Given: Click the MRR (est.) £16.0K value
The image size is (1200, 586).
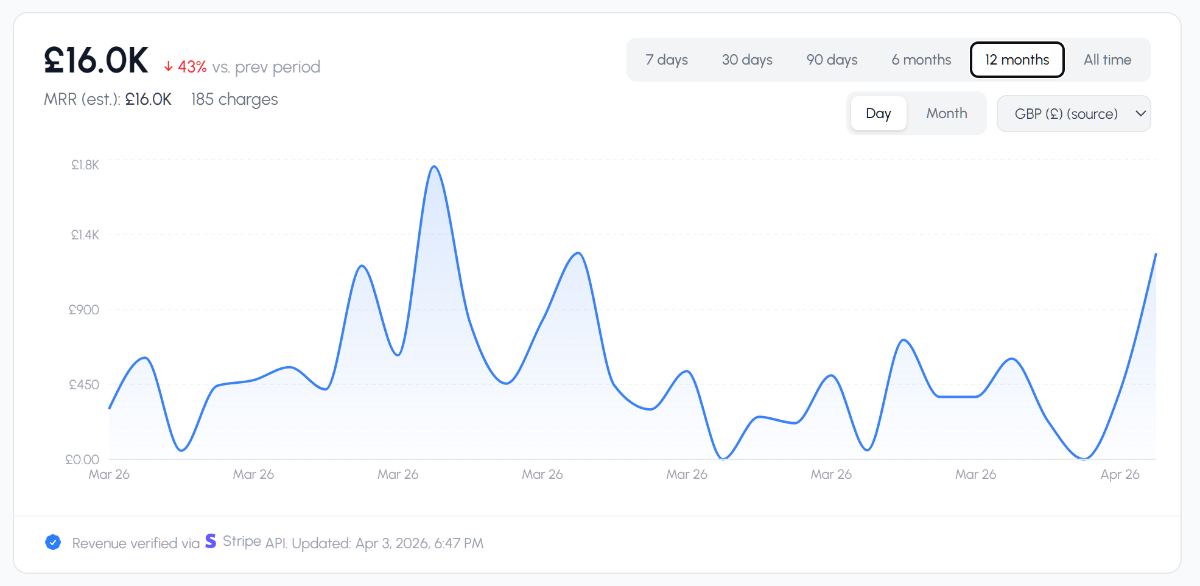Looking at the screenshot, I should (x=148, y=99).
